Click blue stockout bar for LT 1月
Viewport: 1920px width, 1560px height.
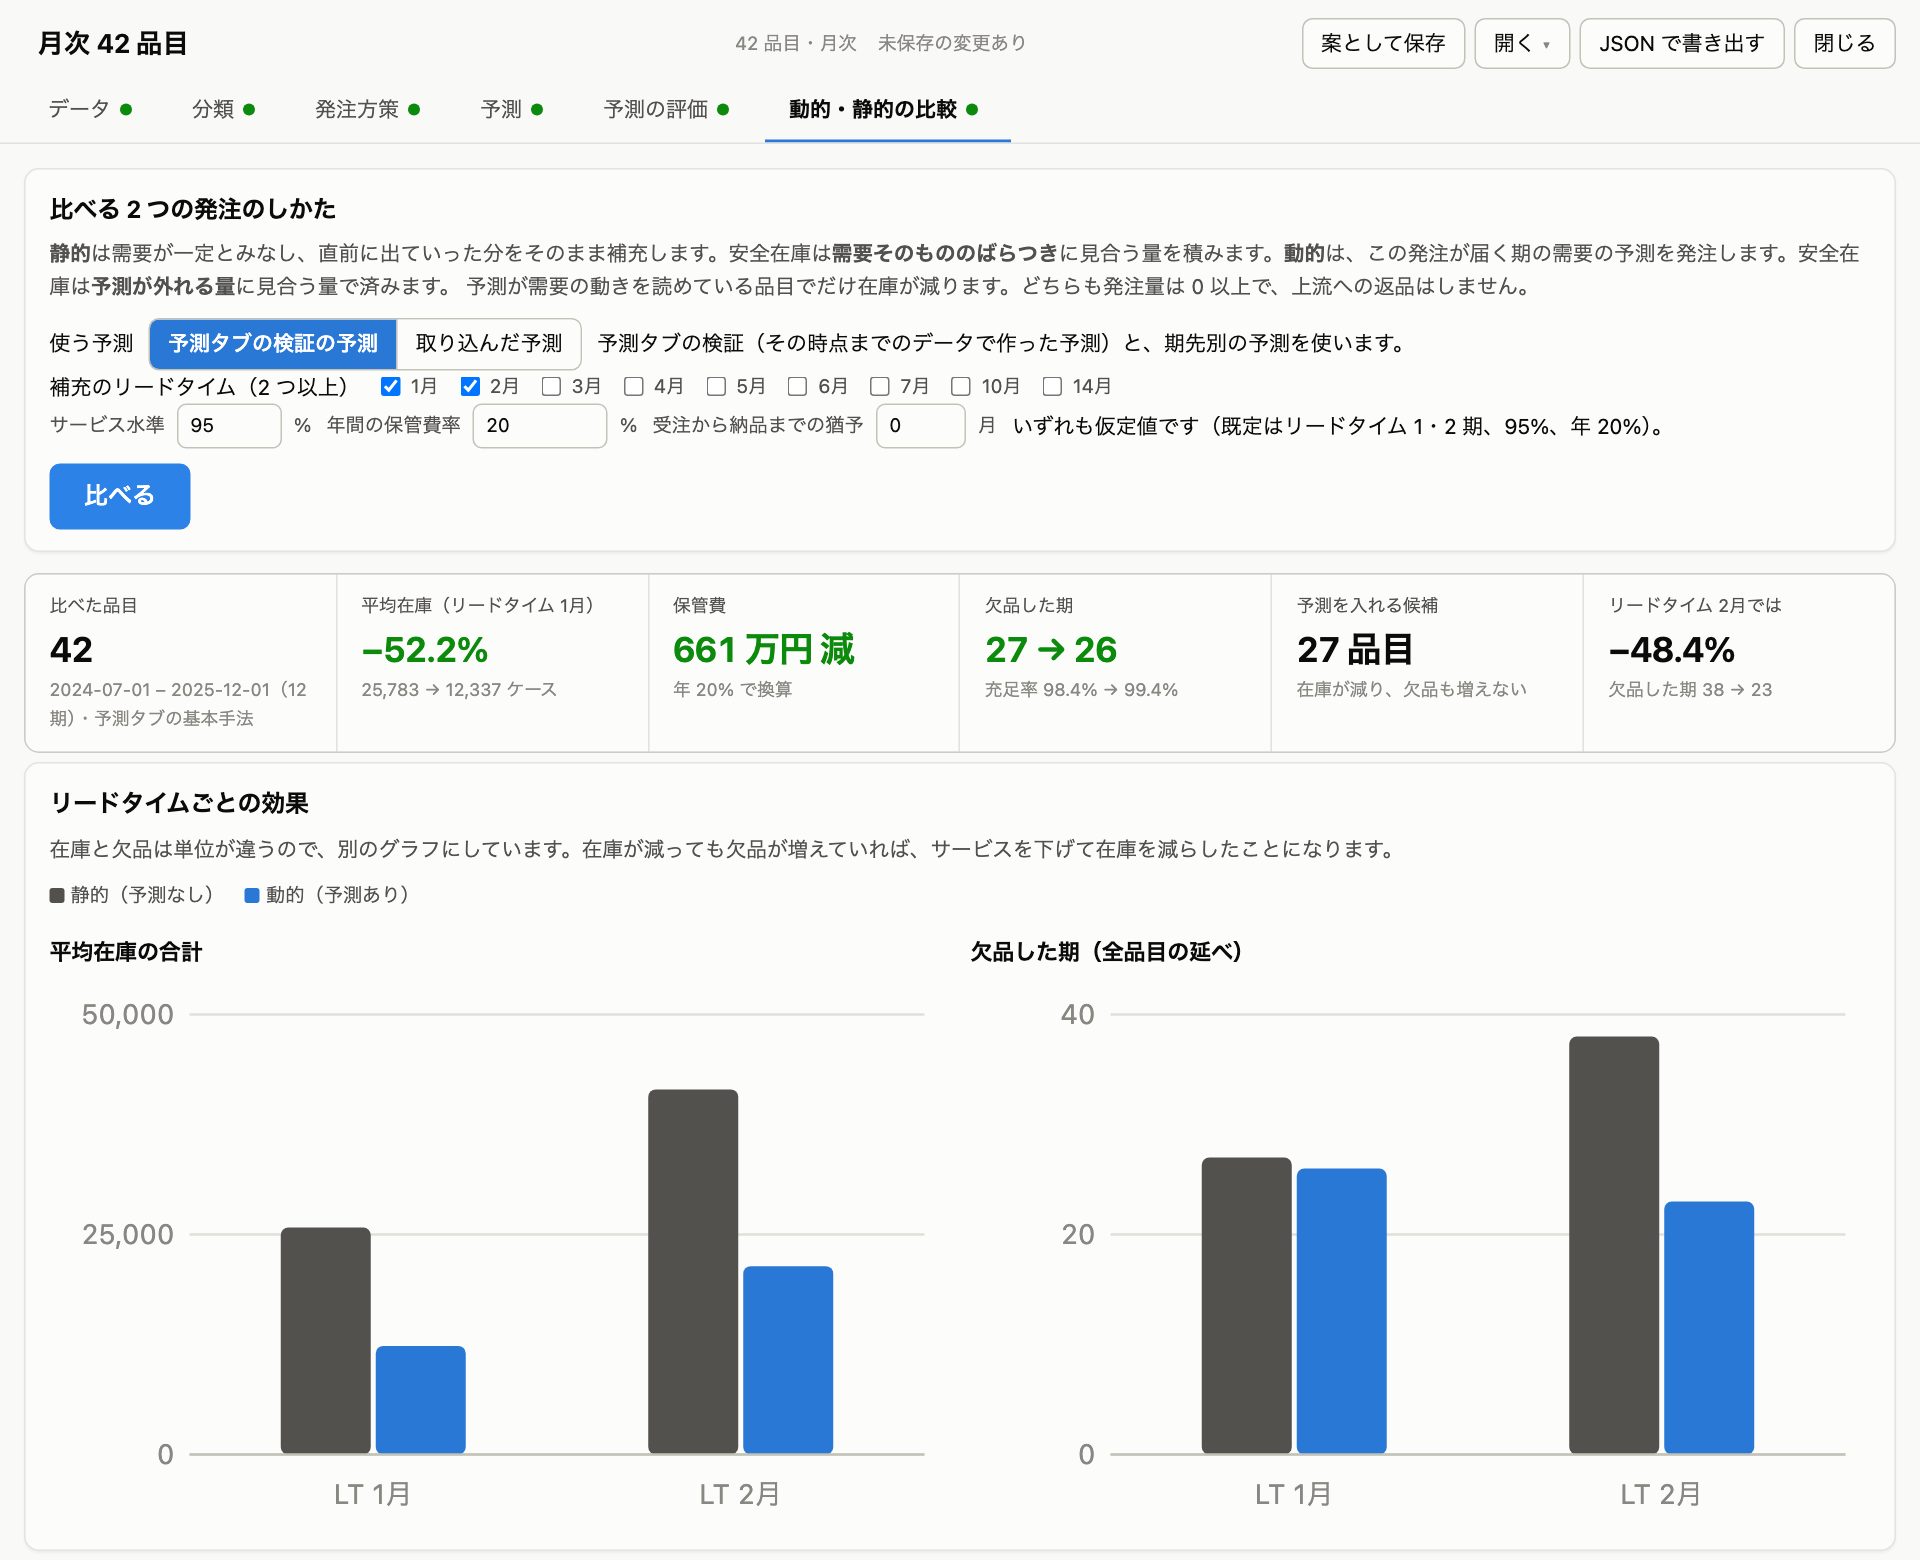point(1342,1311)
